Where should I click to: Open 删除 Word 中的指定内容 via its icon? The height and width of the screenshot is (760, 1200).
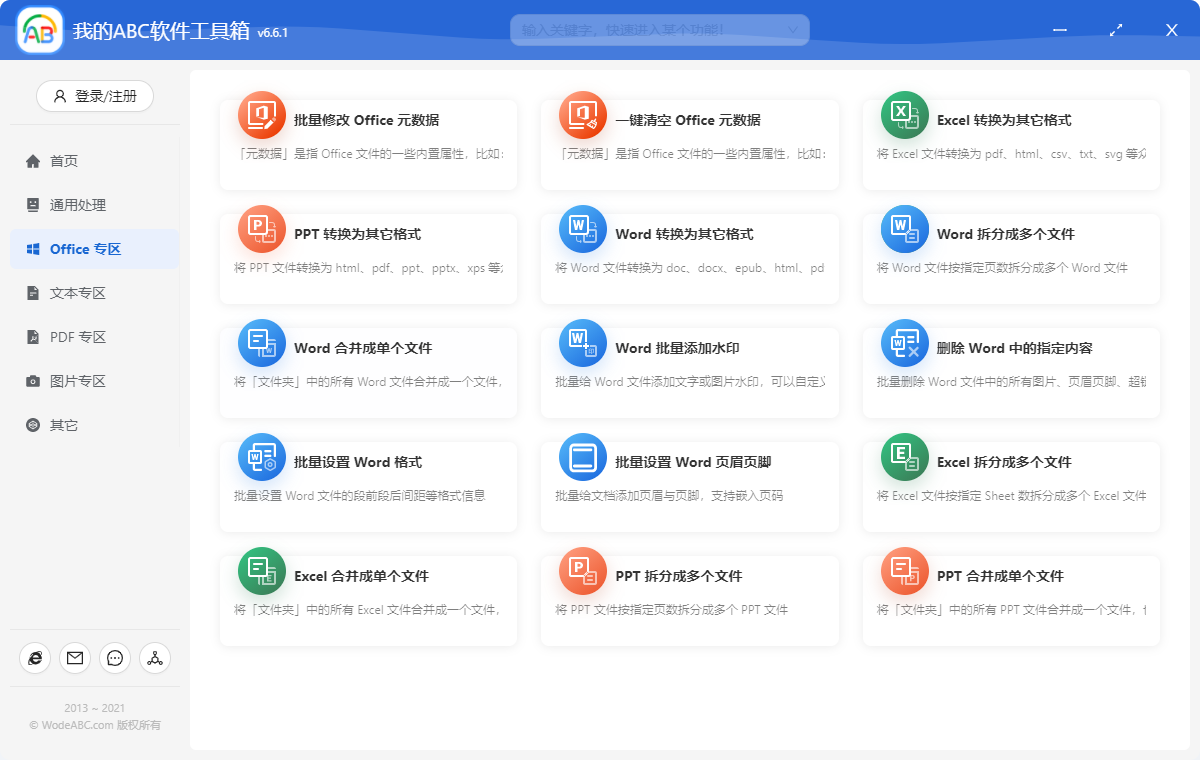(904, 342)
